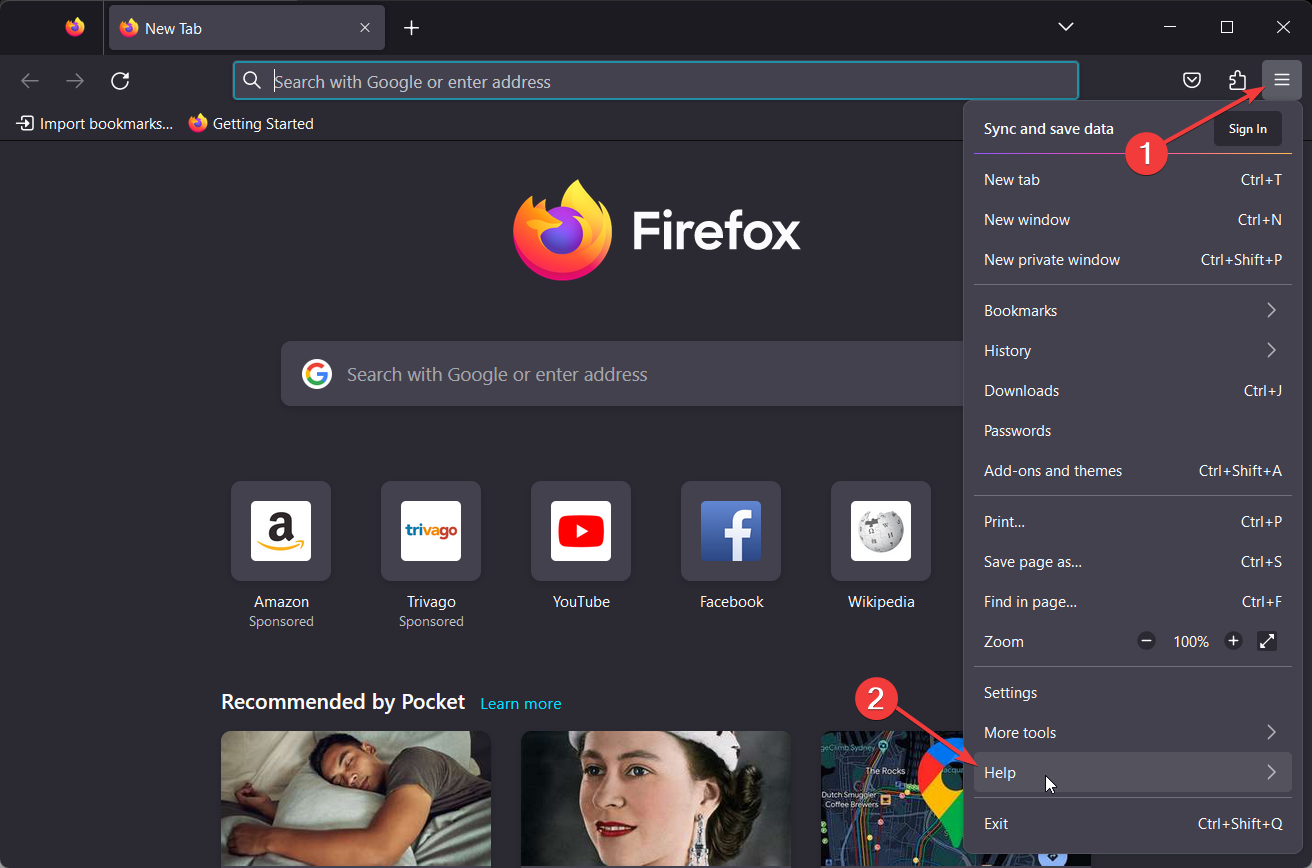Reload the current page
1312x868 pixels.
coord(120,80)
